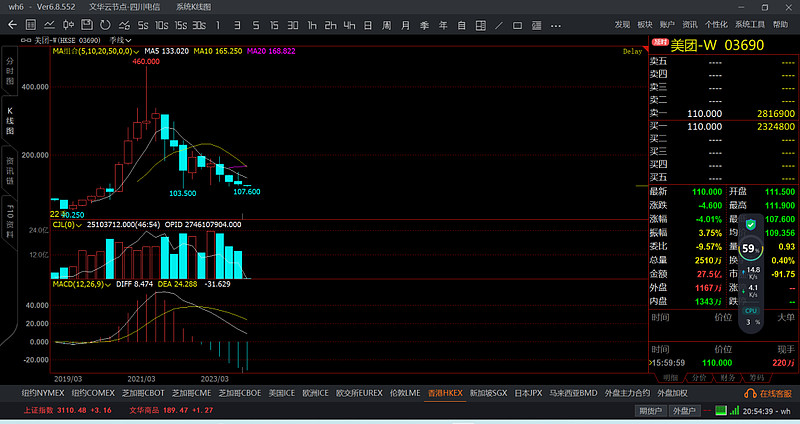Screen dimensions: 800x424
Task: Open more tools via three-dots icon
Action: 556,26
